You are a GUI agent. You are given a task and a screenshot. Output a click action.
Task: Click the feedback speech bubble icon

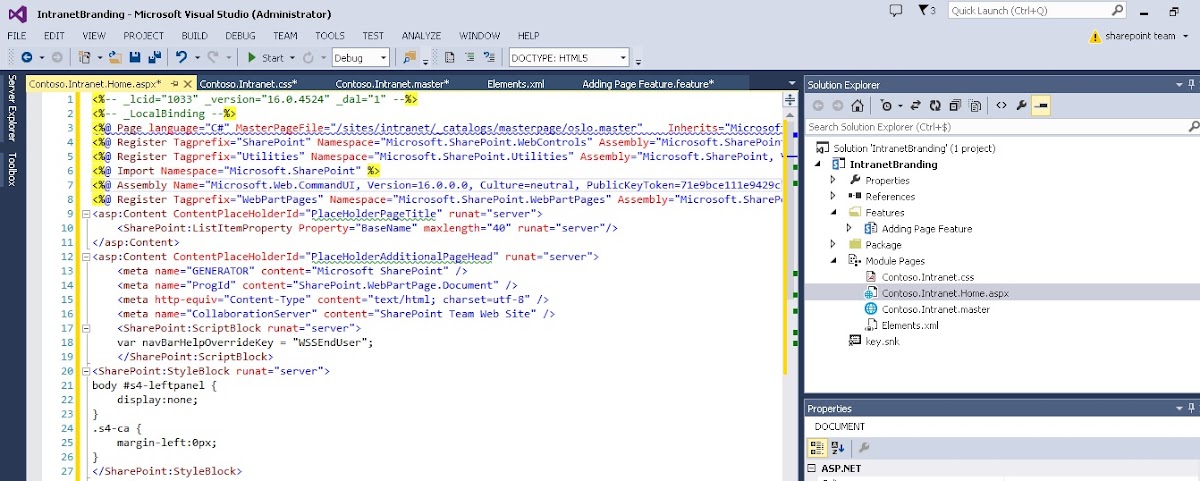(x=895, y=10)
